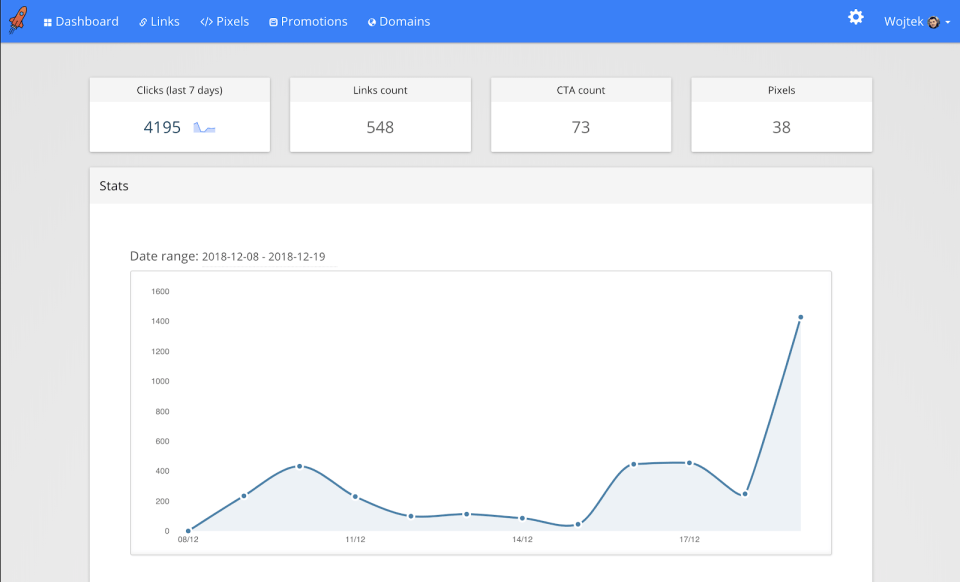Click the 17/12 x-axis label
Screen dimensions: 960x582
tap(689, 539)
